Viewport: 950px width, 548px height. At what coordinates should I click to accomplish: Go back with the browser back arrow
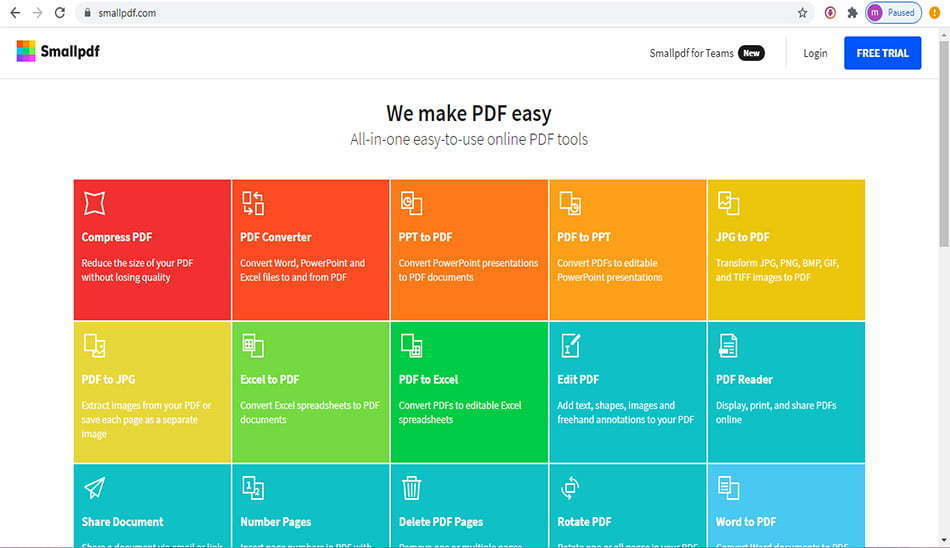[x=15, y=13]
